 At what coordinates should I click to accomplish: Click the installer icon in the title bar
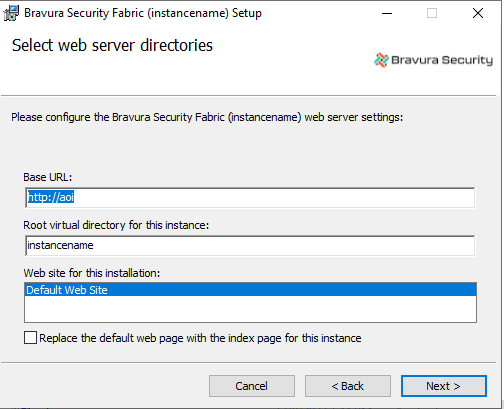11,13
